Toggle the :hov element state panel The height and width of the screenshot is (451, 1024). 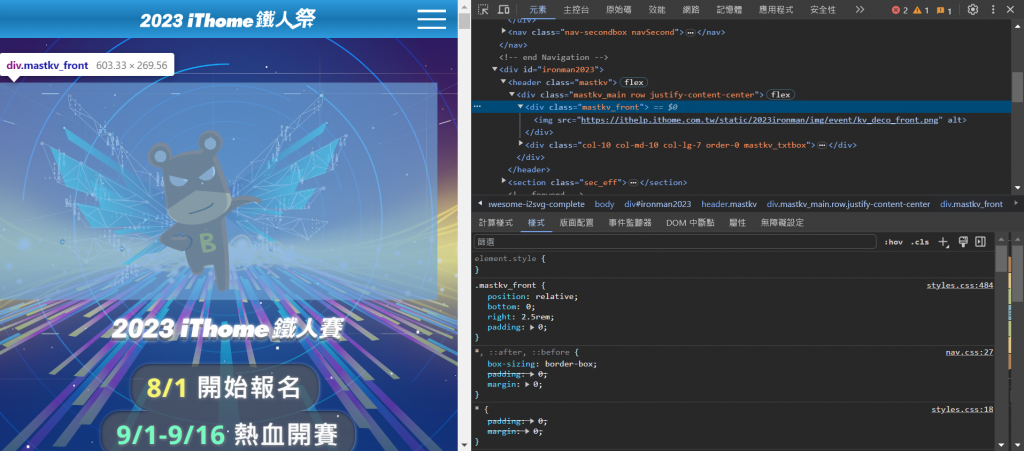click(893, 242)
